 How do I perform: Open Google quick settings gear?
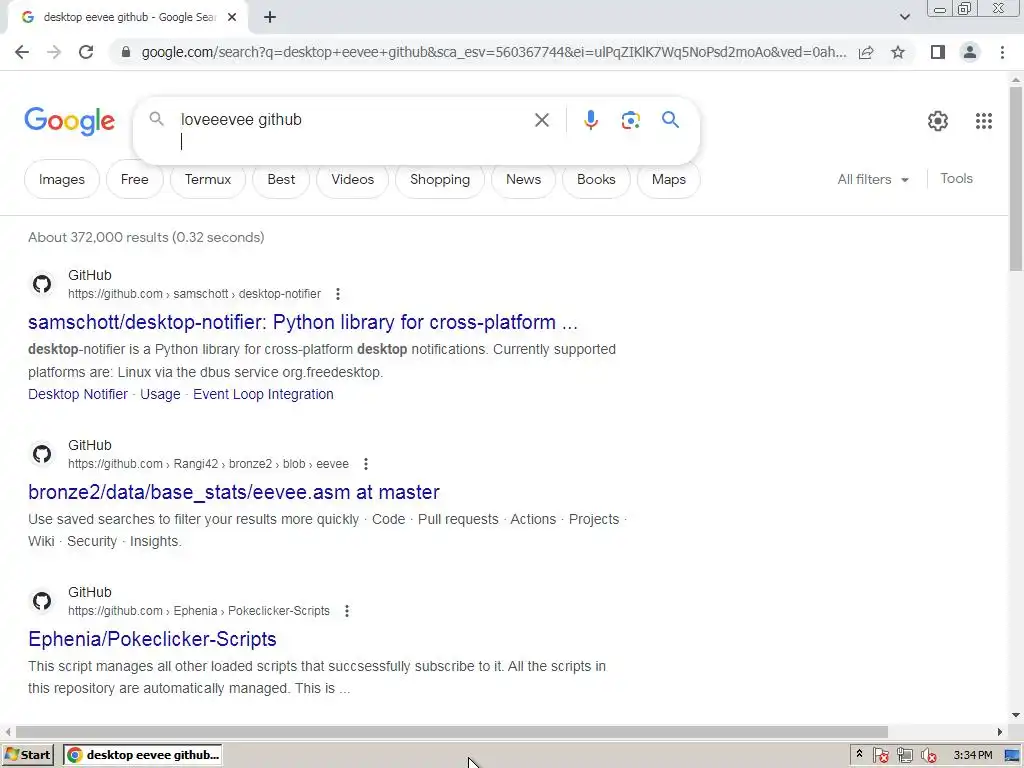click(938, 121)
